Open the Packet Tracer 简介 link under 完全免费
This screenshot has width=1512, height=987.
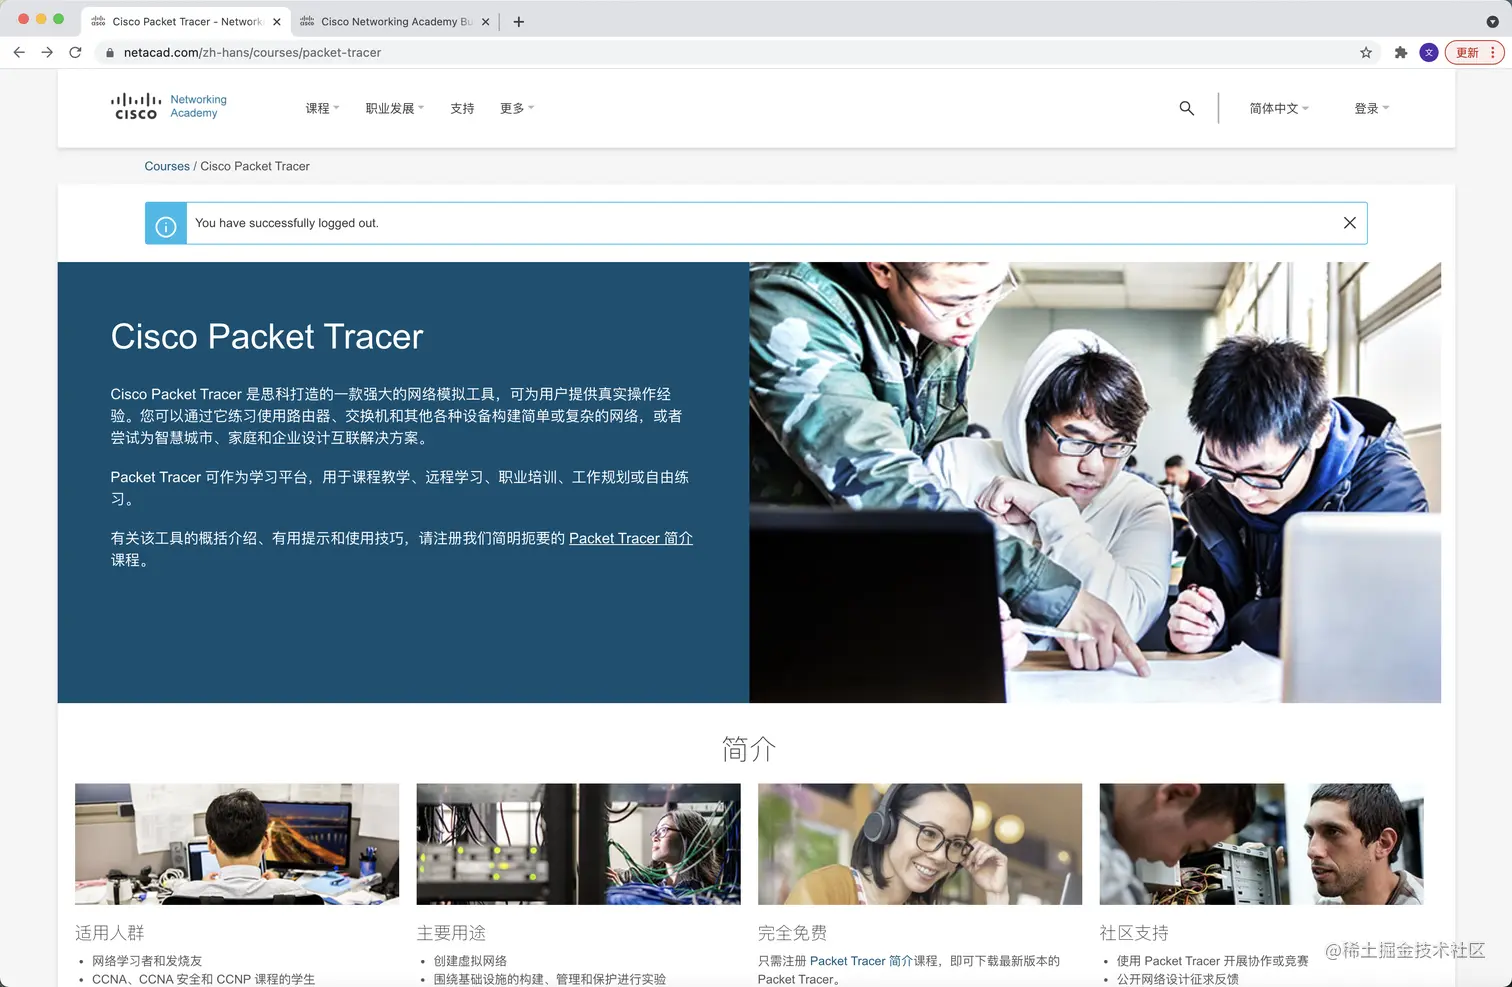pyautogui.click(x=861, y=961)
